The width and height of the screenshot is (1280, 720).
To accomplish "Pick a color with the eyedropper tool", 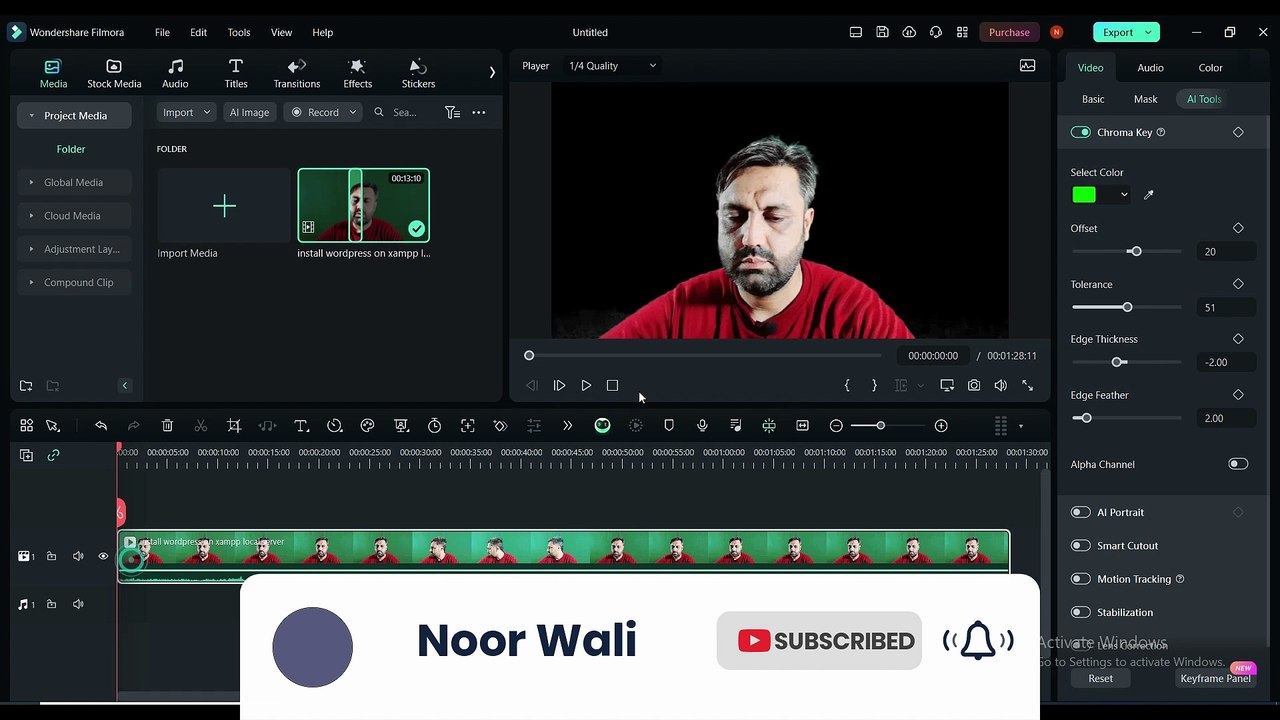I will coord(1148,195).
